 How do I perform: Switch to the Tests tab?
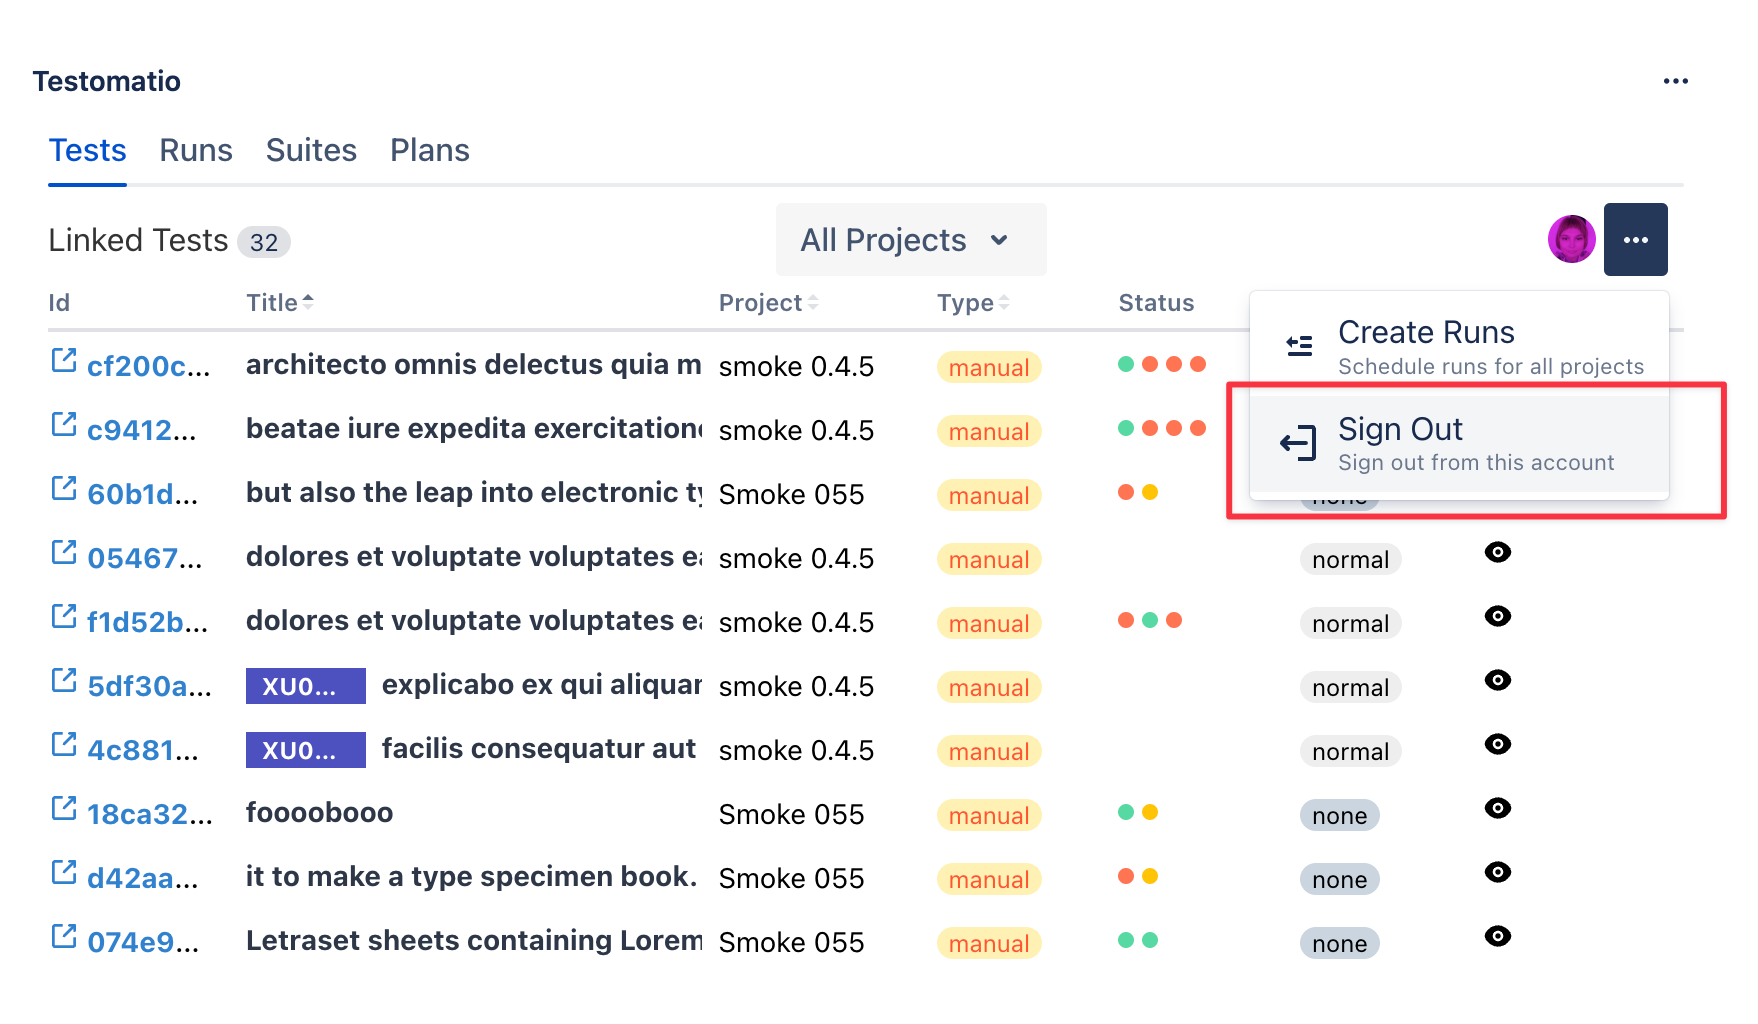[88, 150]
